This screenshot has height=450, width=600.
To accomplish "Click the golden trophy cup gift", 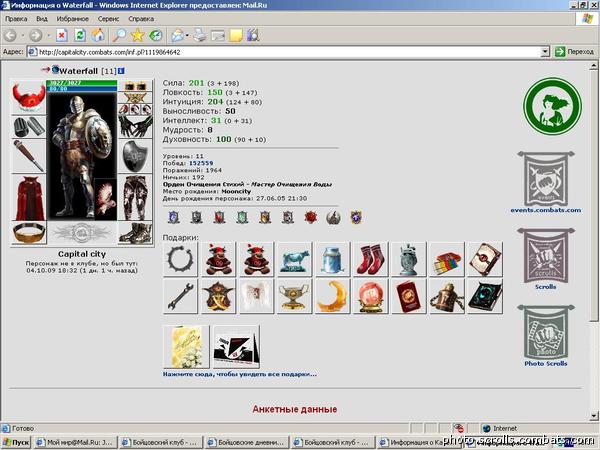I will tap(294, 296).
